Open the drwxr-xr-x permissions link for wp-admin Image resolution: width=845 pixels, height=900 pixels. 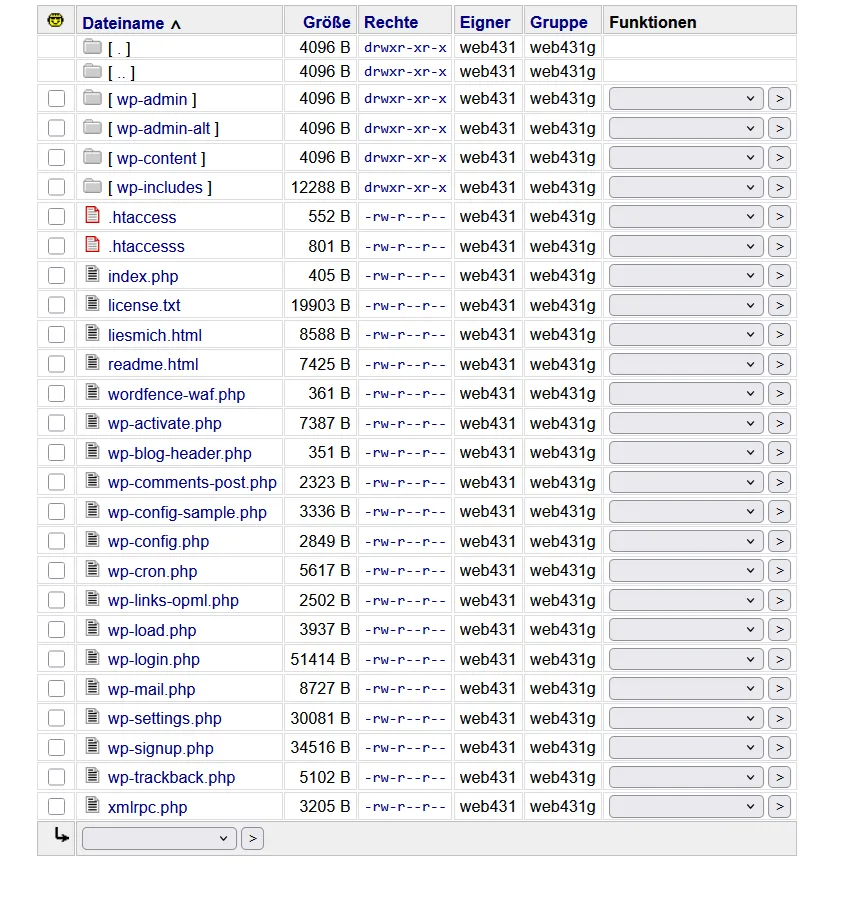coord(405,99)
